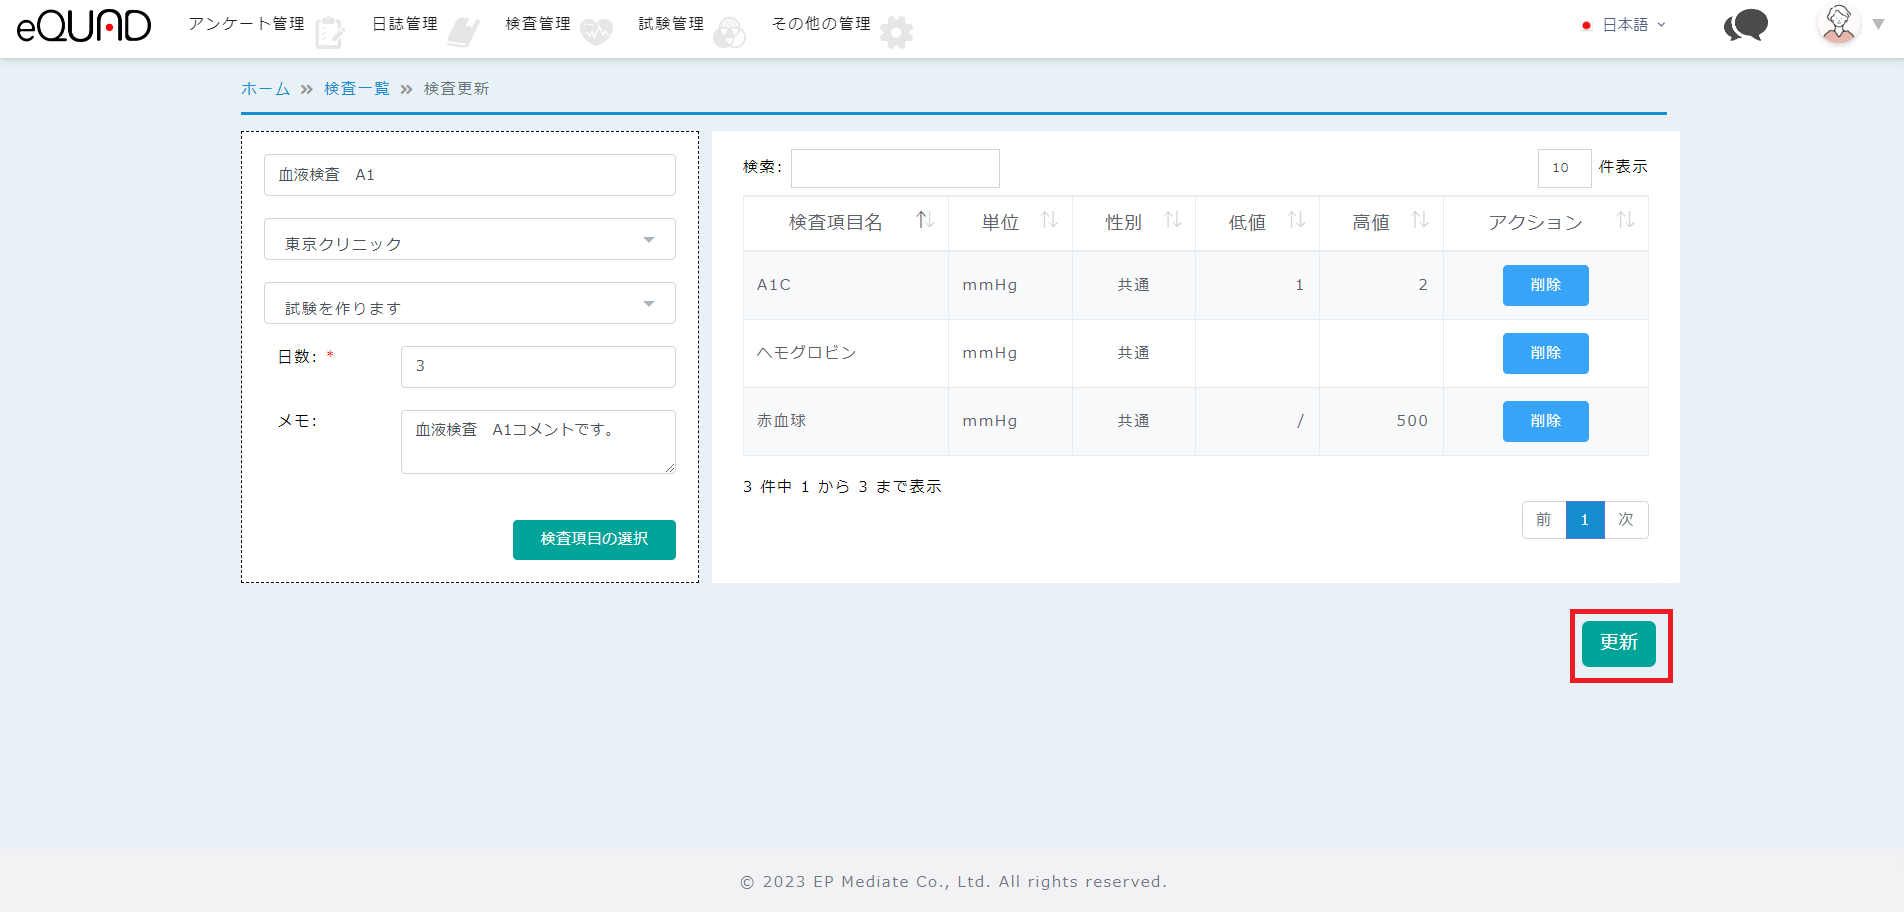Delete the ヘモグロビン row
This screenshot has width=1904, height=912.
click(x=1545, y=353)
